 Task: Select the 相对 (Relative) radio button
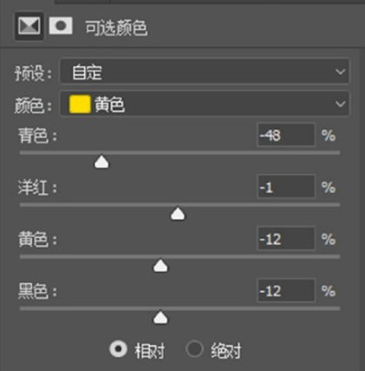[x=118, y=349]
